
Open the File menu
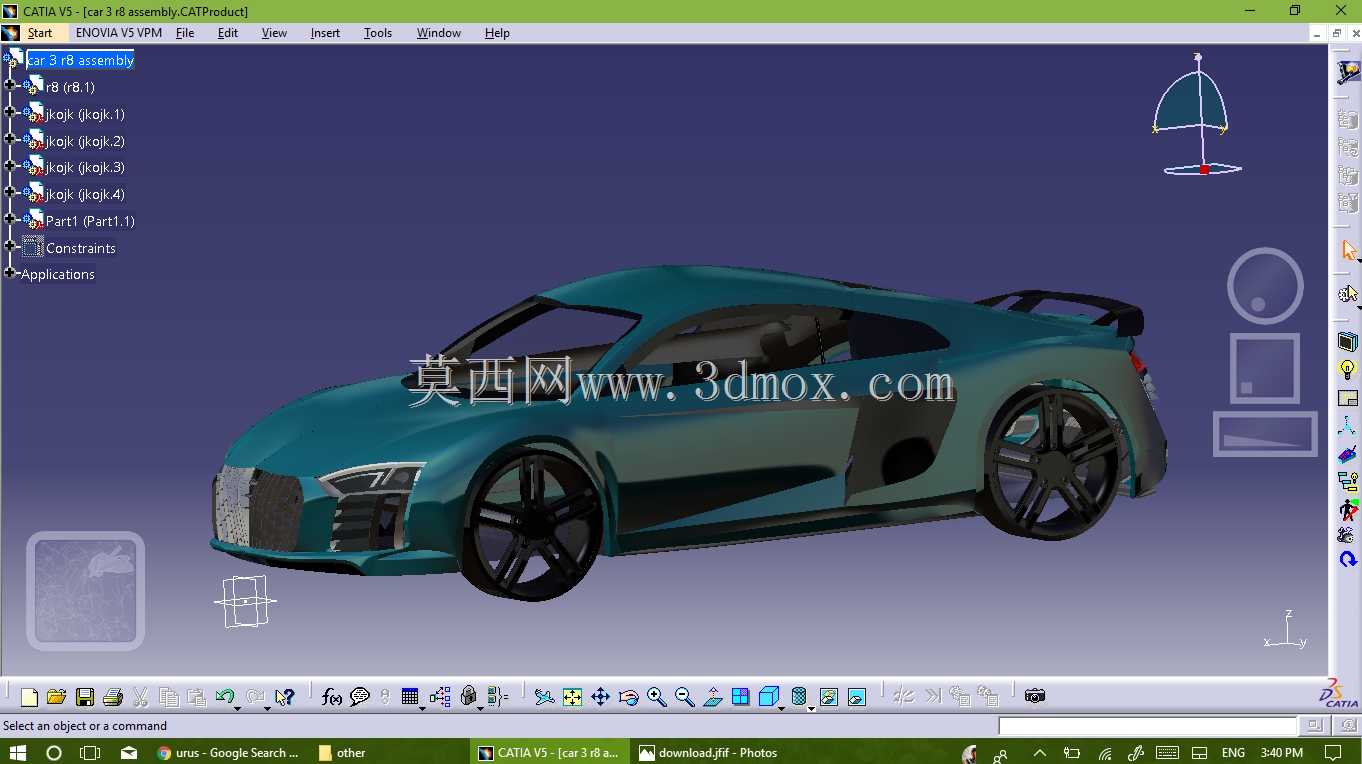185,33
